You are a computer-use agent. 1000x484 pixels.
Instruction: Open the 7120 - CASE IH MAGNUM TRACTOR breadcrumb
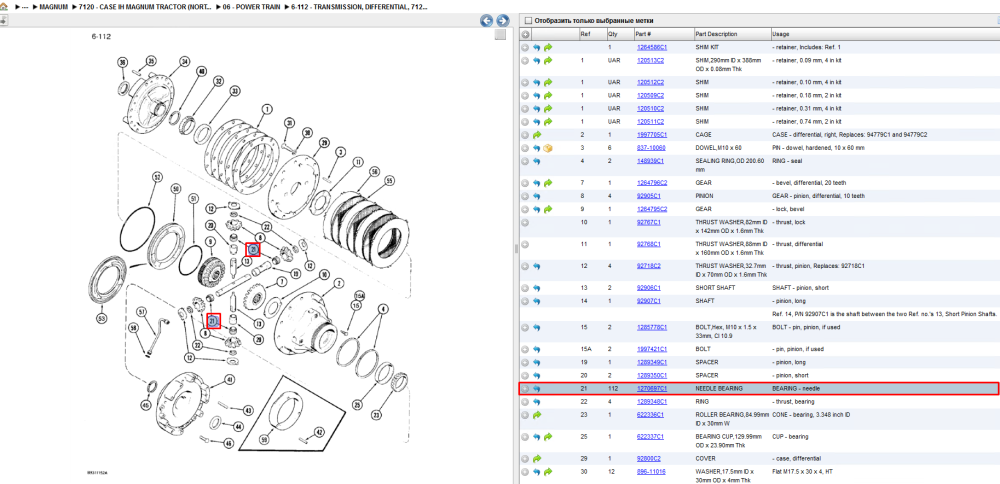(x=145, y=6)
